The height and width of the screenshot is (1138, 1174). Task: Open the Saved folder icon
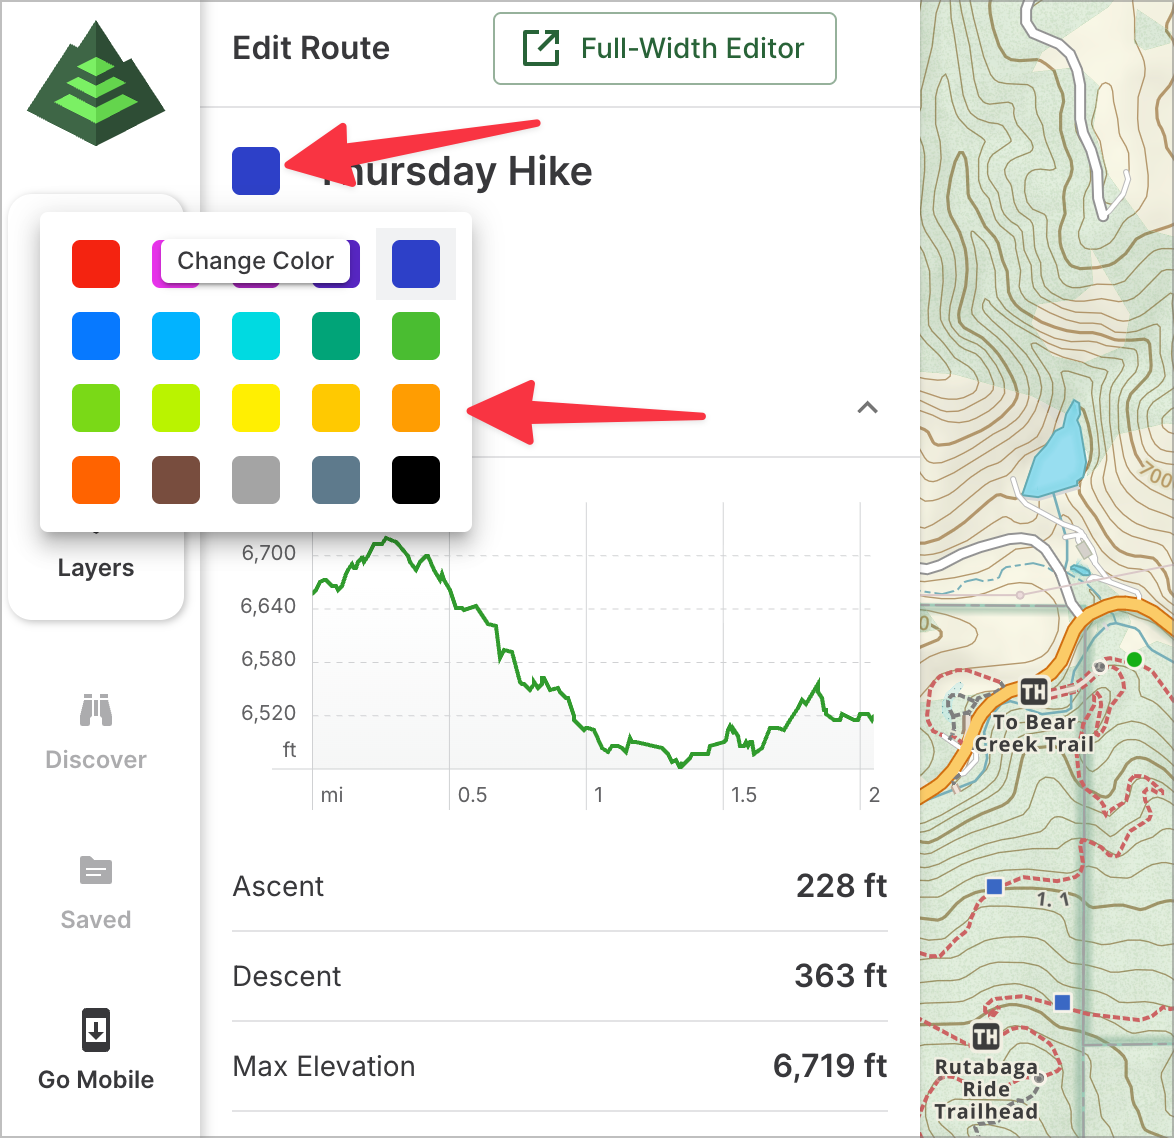pyautogui.click(x=96, y=870)
